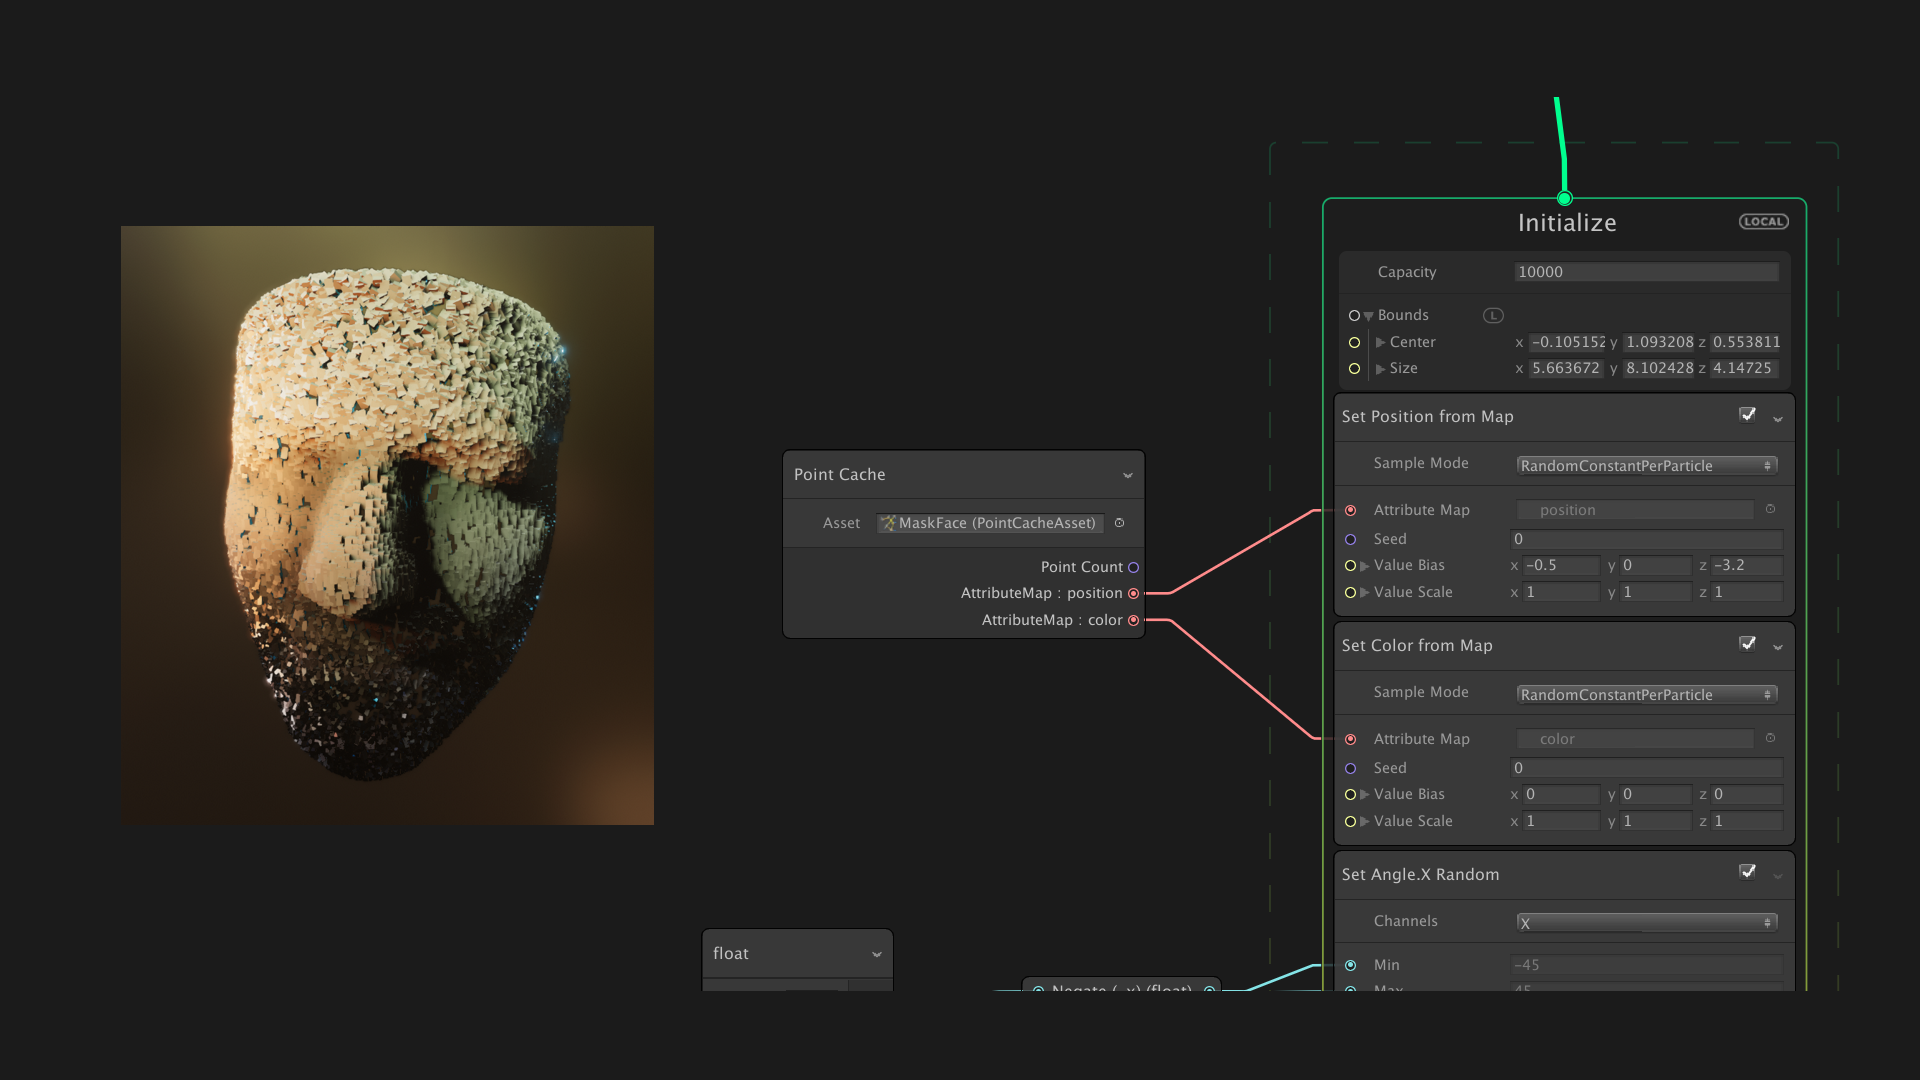Click the LOCAL space badge on Initialize
This screenshot has height=1080, width=1920.
coord(1763,222)
